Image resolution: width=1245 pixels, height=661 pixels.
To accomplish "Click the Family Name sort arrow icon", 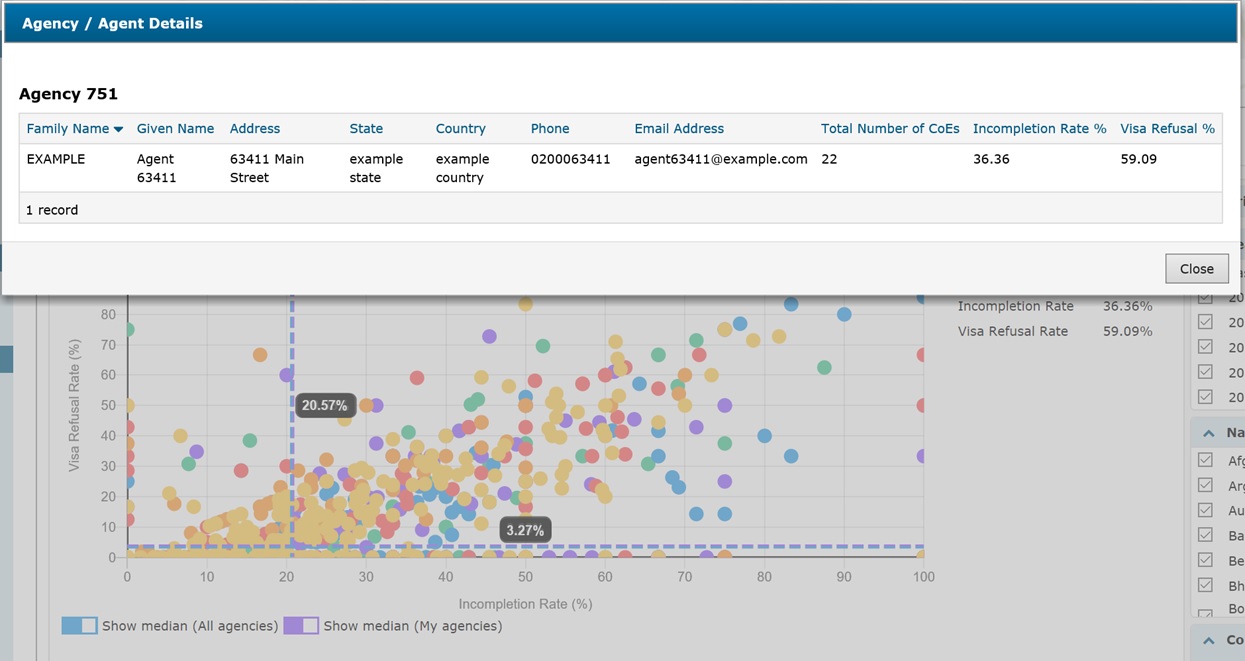I will [x=118, y=129].
